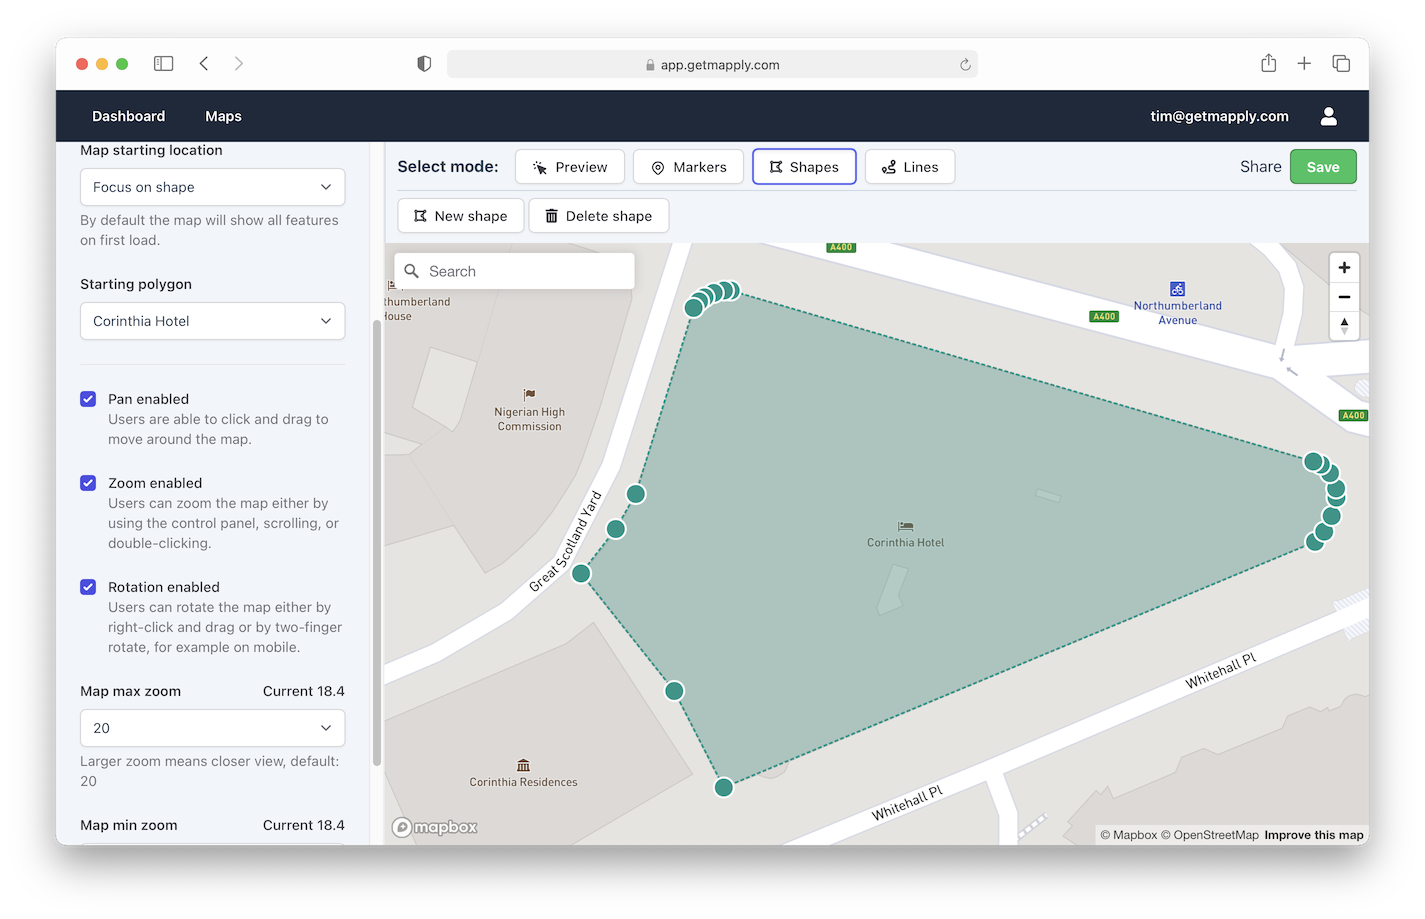Click the left panel vertical scrollbar
The height and width of the screenshot is (919, 1425).
(377, 542)
